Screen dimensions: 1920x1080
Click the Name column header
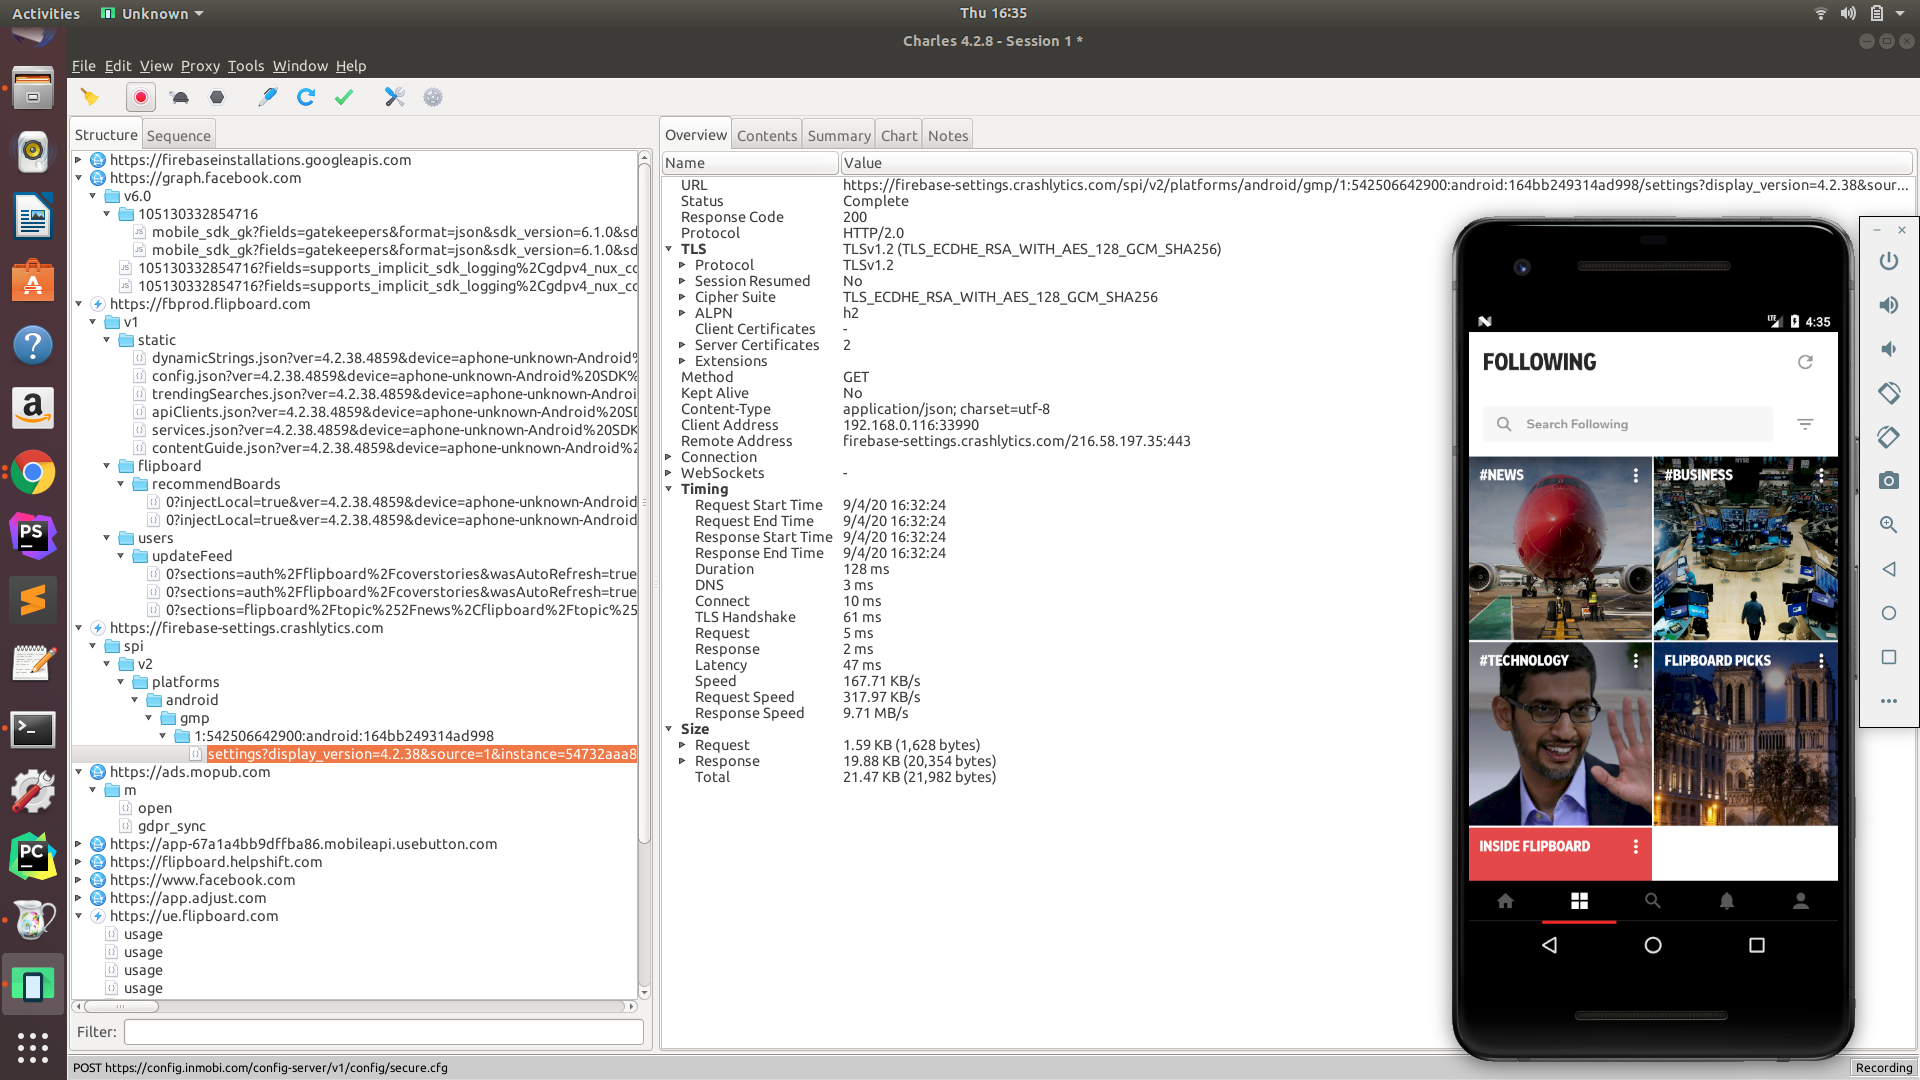[750, 163]
